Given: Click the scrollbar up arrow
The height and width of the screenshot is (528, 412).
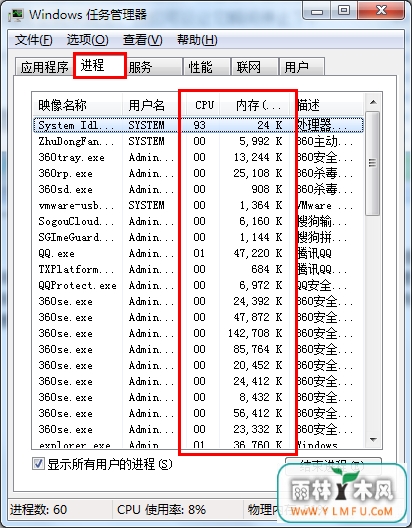Looking at the screenshot, I should (373, 102).
